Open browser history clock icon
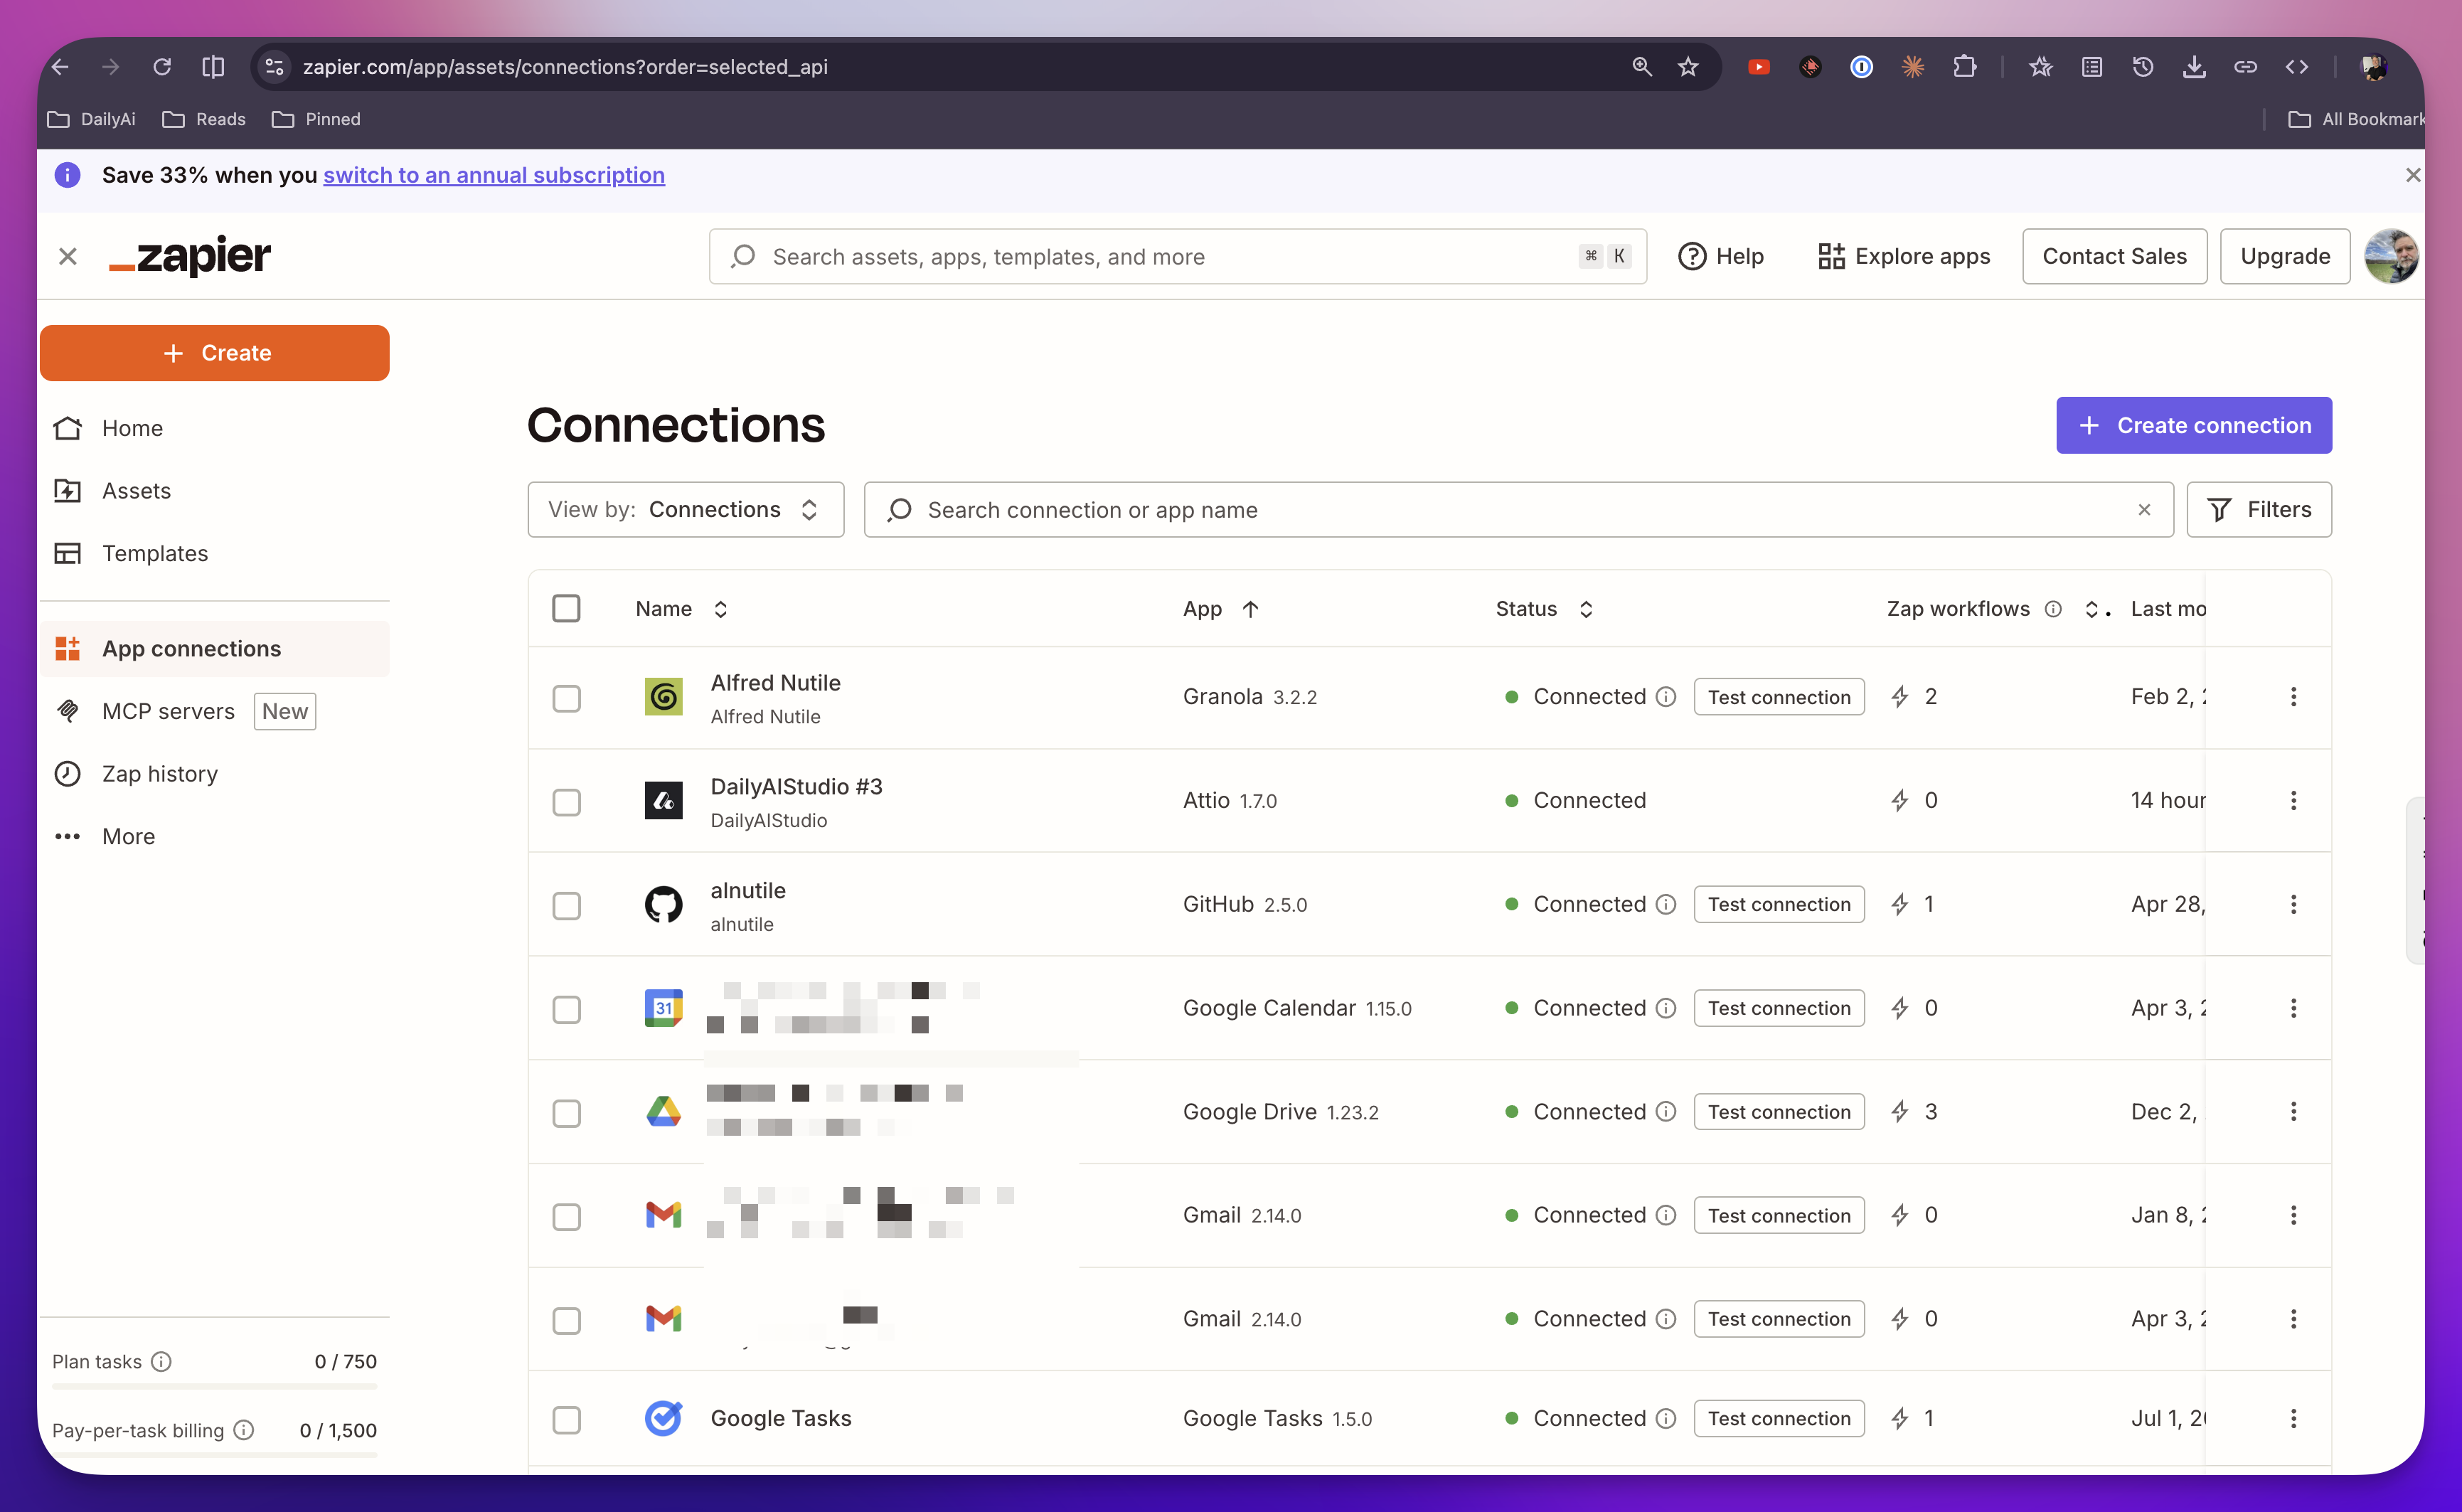This screenshot has height=1512, width=2462. coord(2143,67)
